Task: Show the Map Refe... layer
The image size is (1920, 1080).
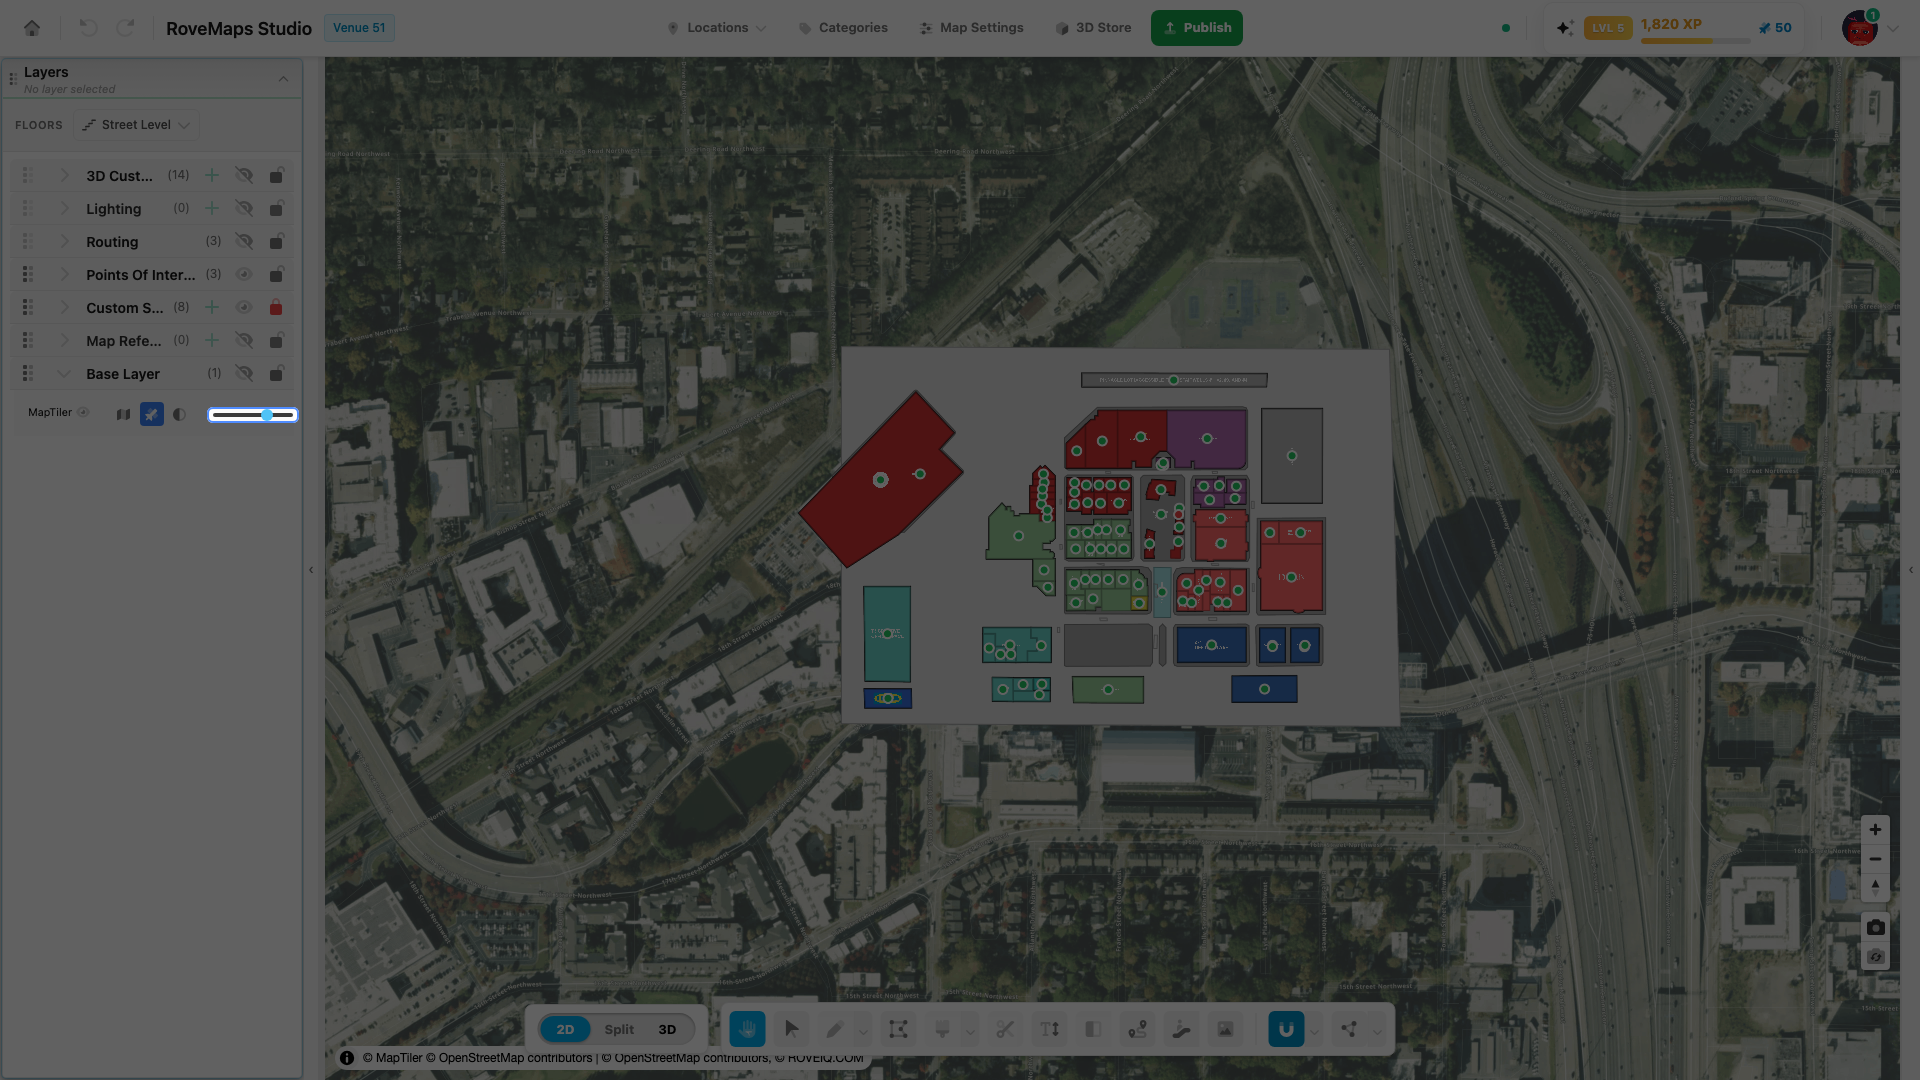Action: pyautogui.click(x=244, y=340)
